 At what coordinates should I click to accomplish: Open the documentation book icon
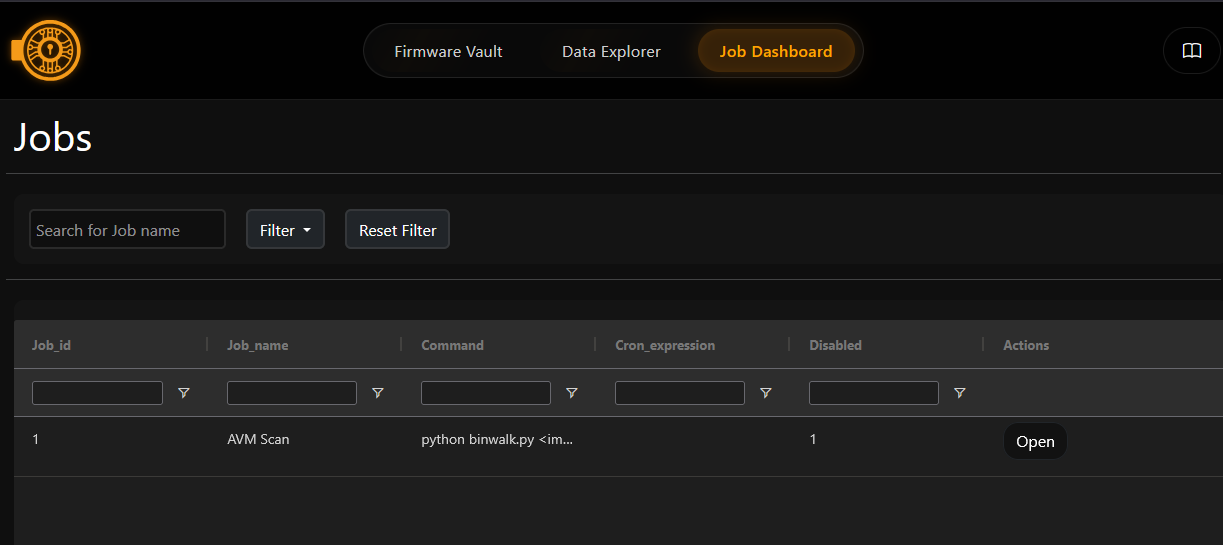[x=1191, y=51]
